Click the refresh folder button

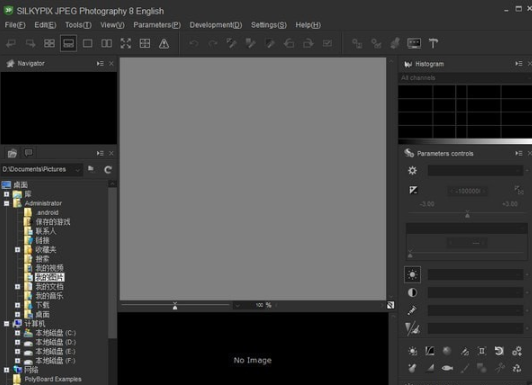[x=108, y=170]
